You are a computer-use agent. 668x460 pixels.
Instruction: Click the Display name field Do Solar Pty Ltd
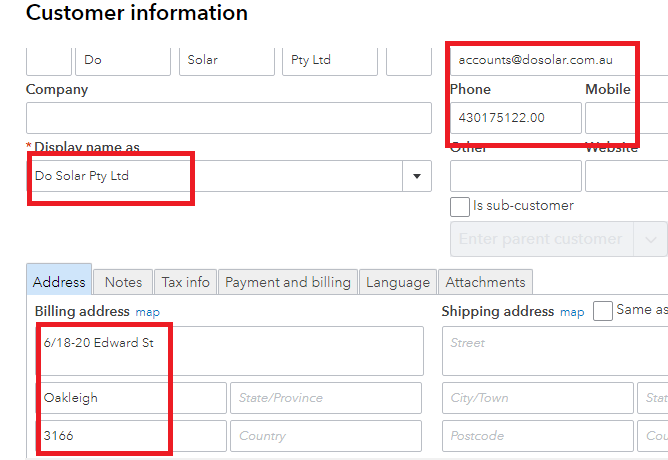coord(214,176)
